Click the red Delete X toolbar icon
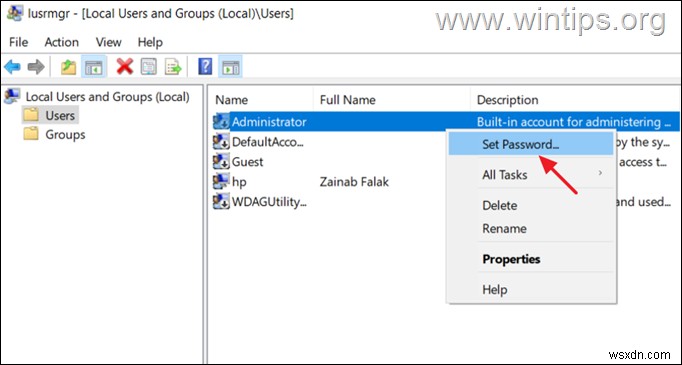This screenshot has width=682, height=365. pyautogui.click(x=125, y=67)
